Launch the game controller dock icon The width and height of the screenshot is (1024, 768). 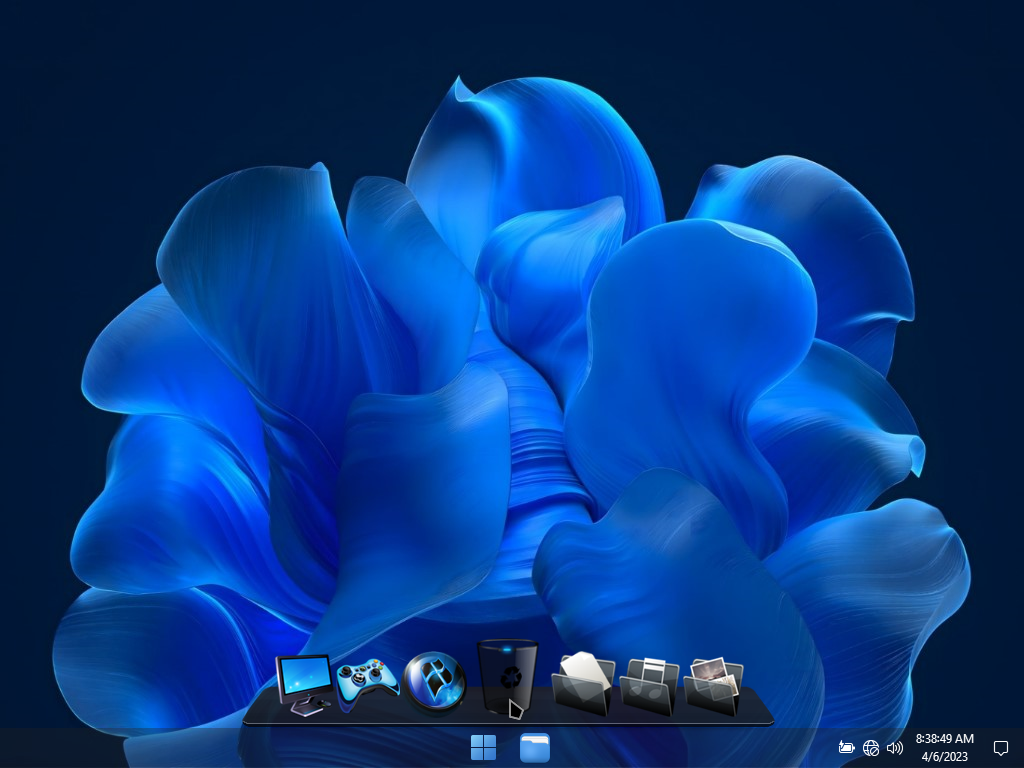tap(367, 684)
